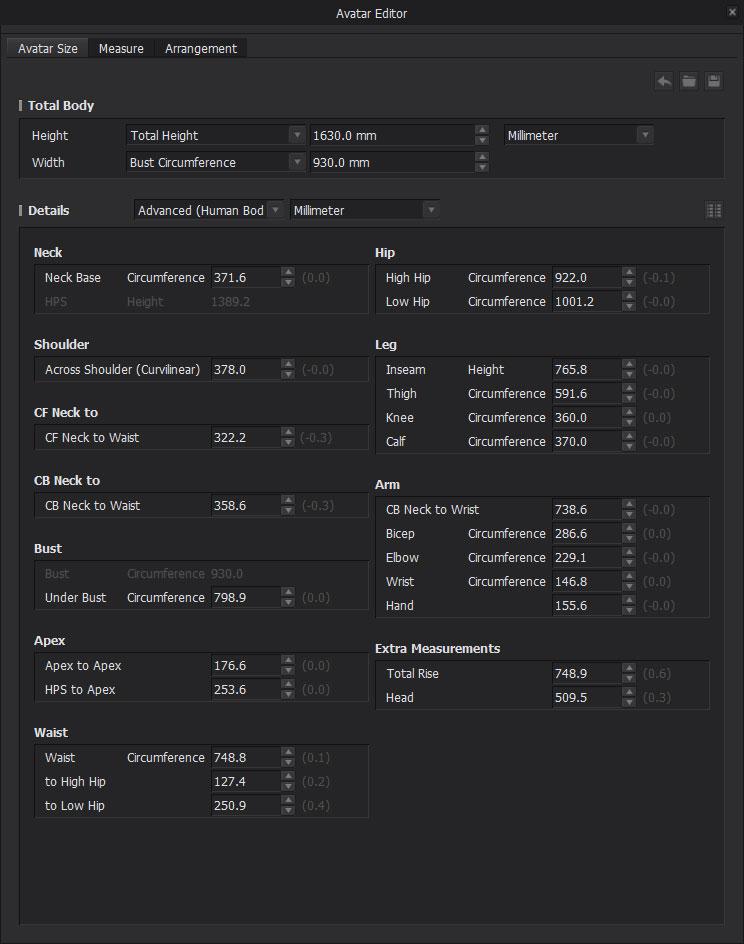Close the Avatar Editor window
The image size is (744, 944).
733,12
